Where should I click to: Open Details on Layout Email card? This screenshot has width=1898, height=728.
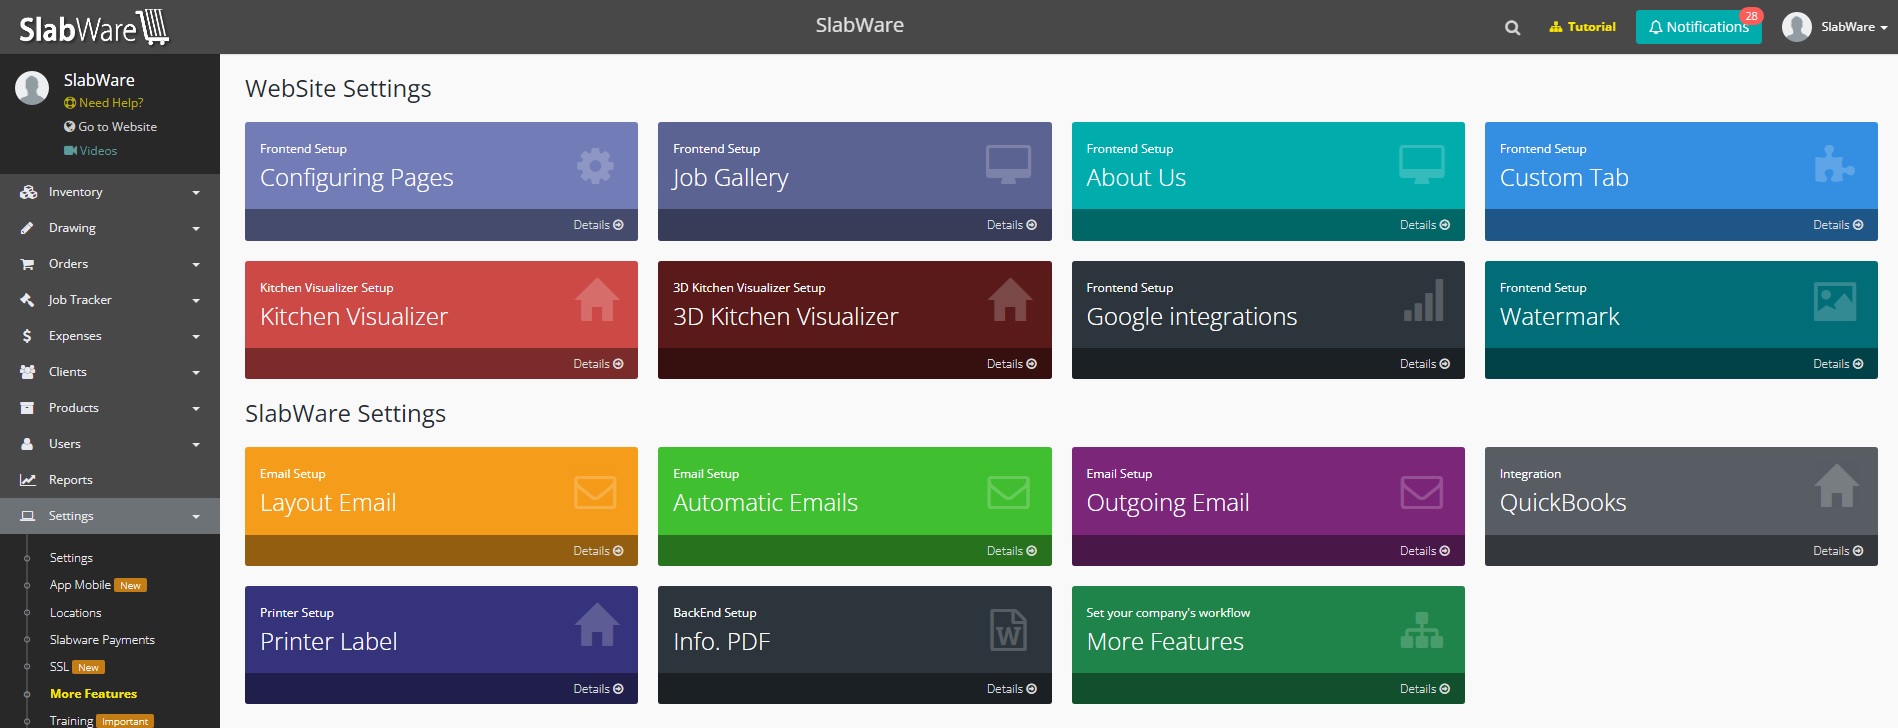pyautogui.click(x=598, y=551)
